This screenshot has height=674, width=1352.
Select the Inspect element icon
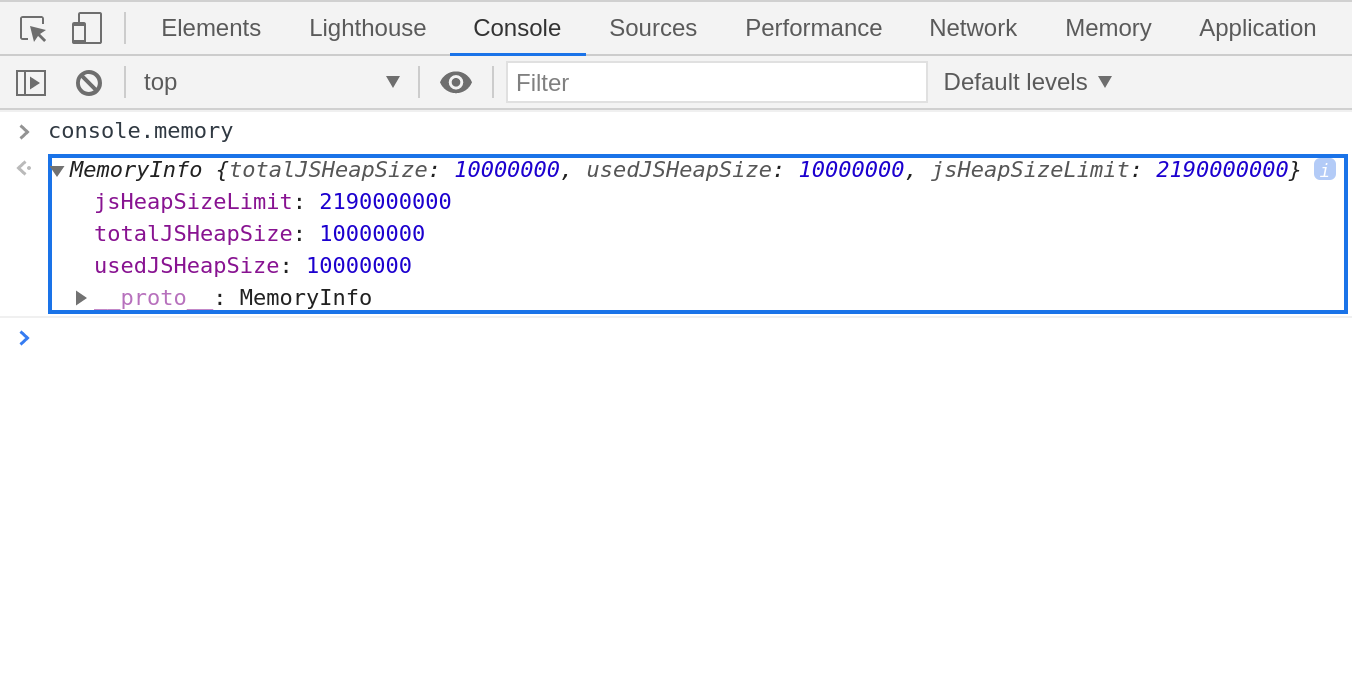[x=31, y=28]
